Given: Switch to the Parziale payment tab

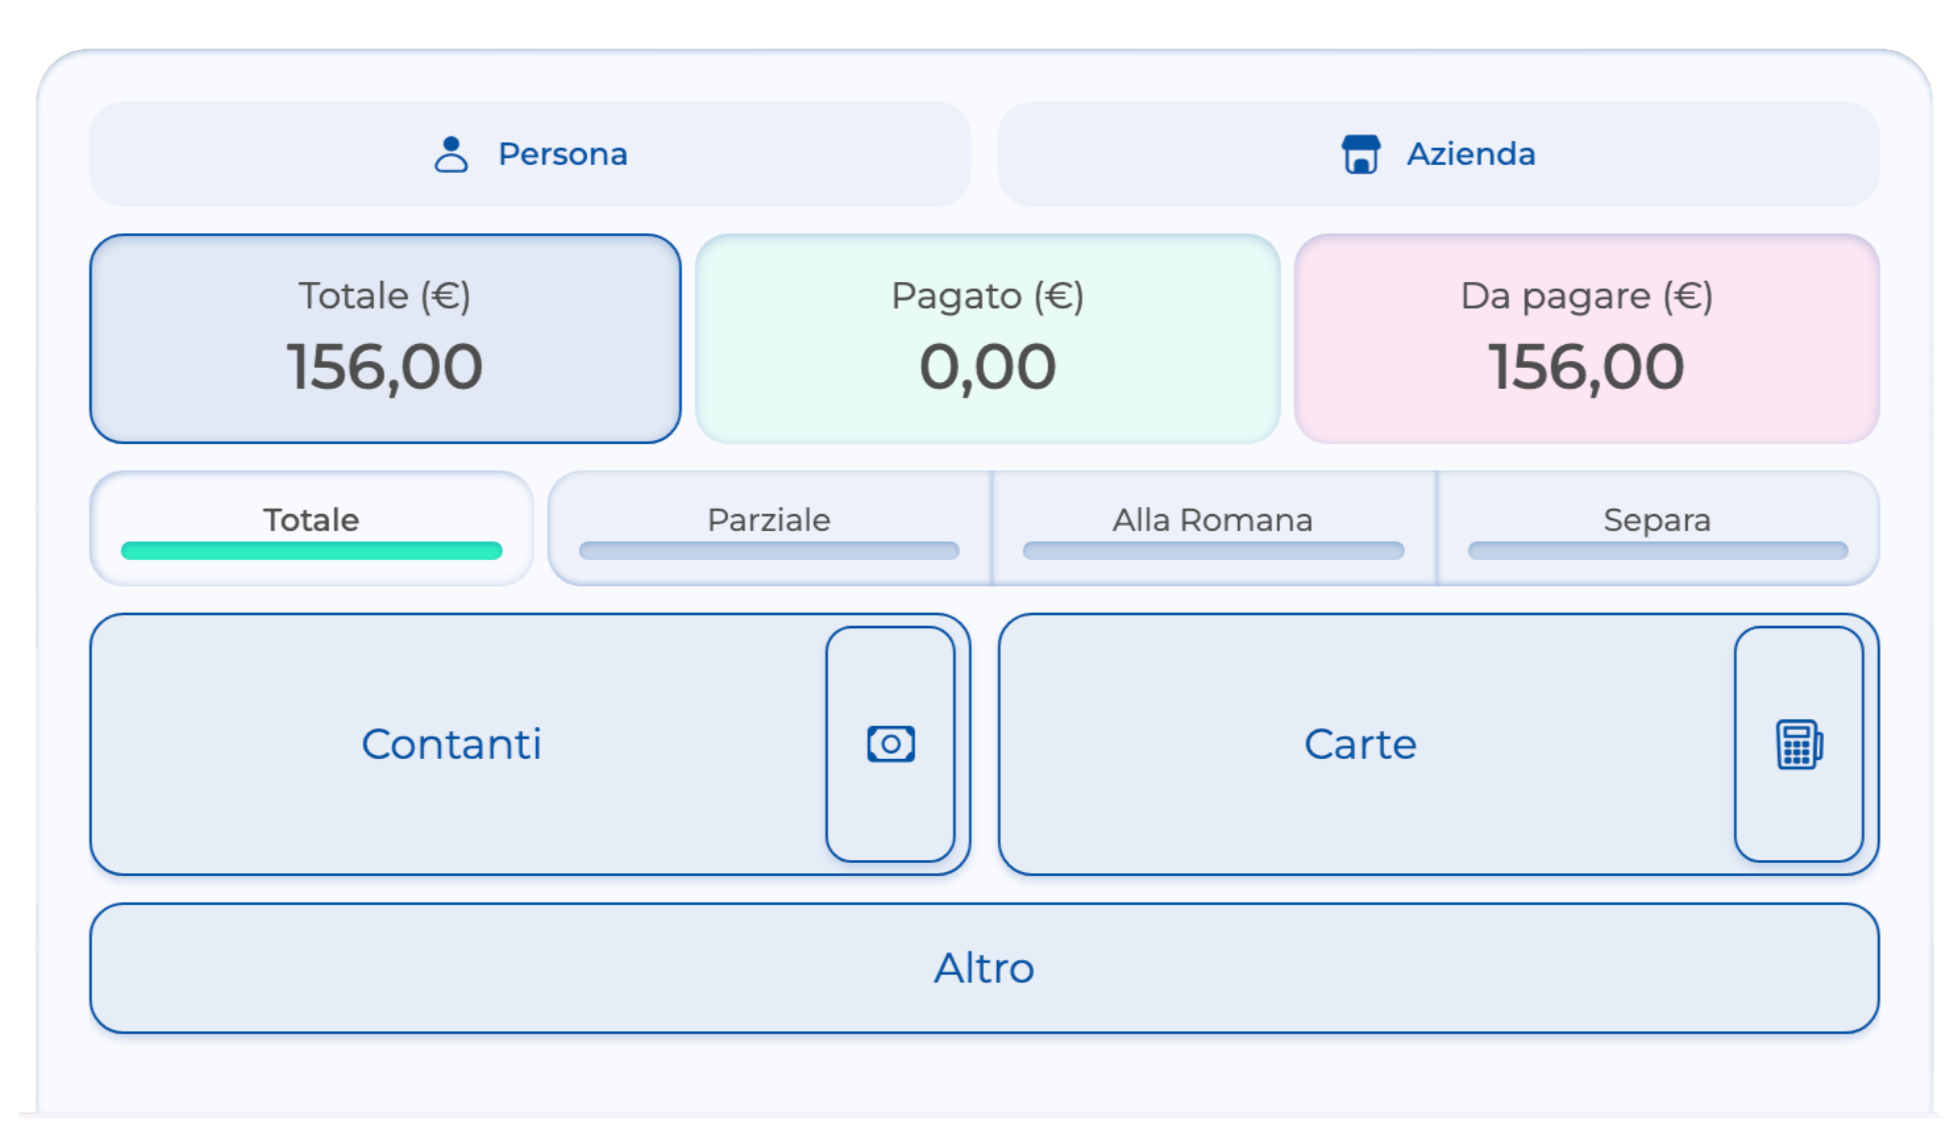Looking at the screenshot, I should [768, 520].
